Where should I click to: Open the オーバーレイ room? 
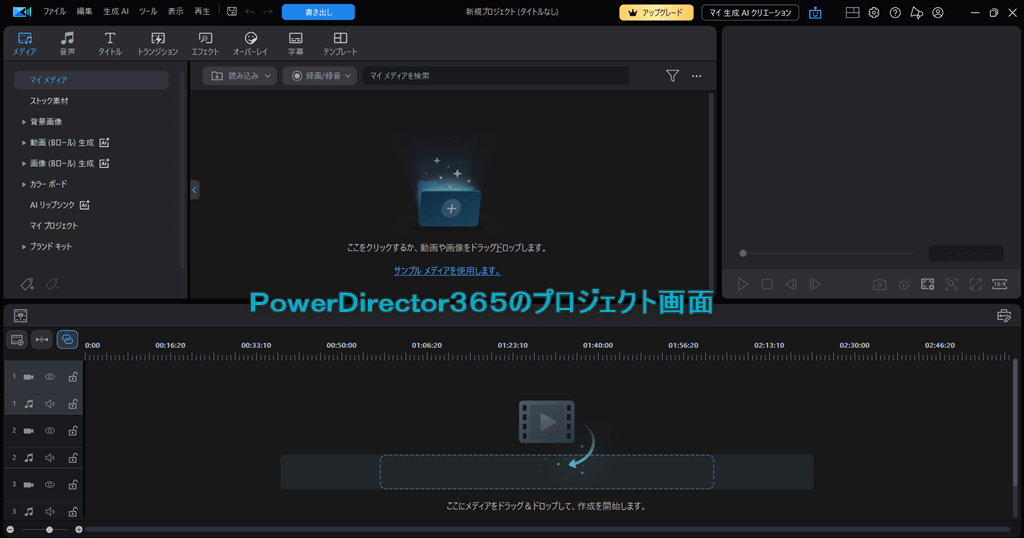[x=251, y=43]
